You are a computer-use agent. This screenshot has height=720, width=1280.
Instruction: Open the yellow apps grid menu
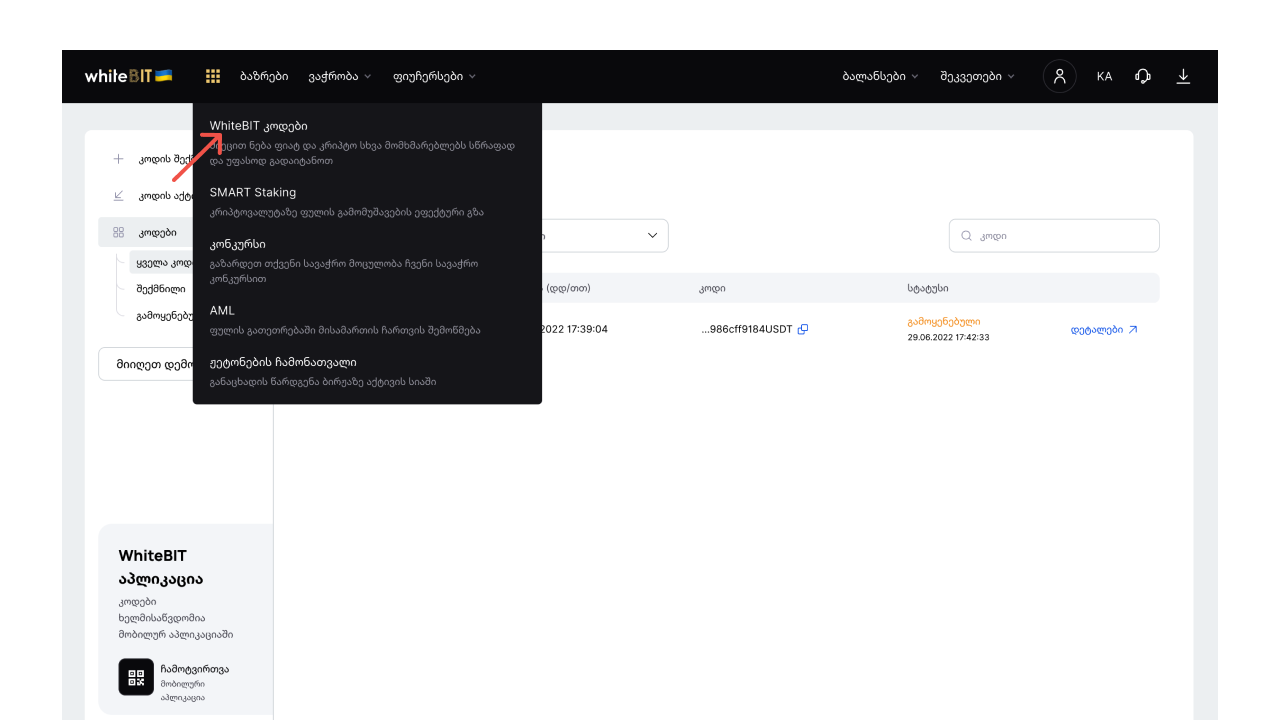[213, 76]
